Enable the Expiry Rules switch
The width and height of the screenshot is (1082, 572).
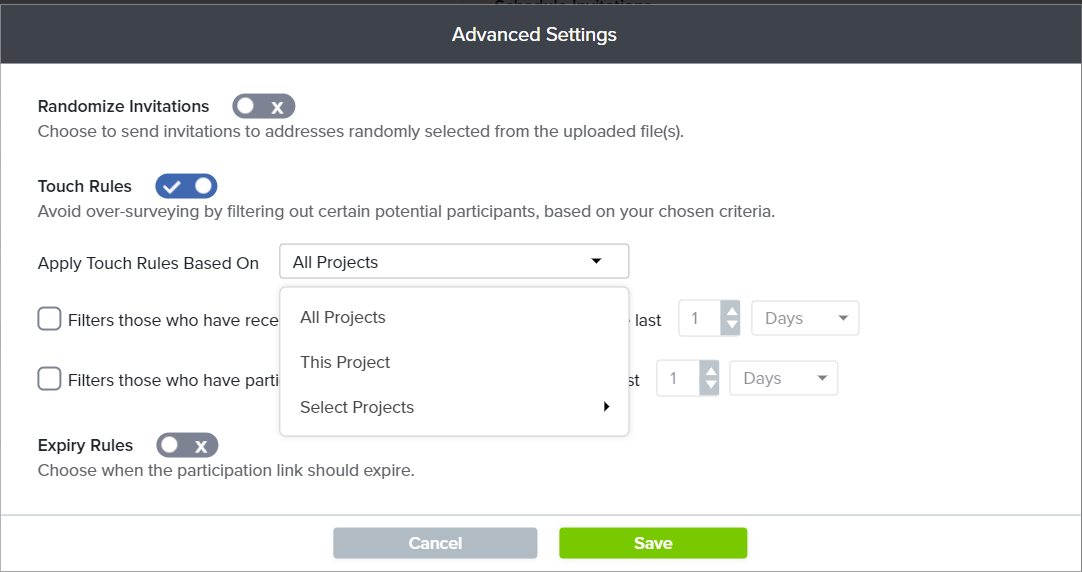point(187,445)
